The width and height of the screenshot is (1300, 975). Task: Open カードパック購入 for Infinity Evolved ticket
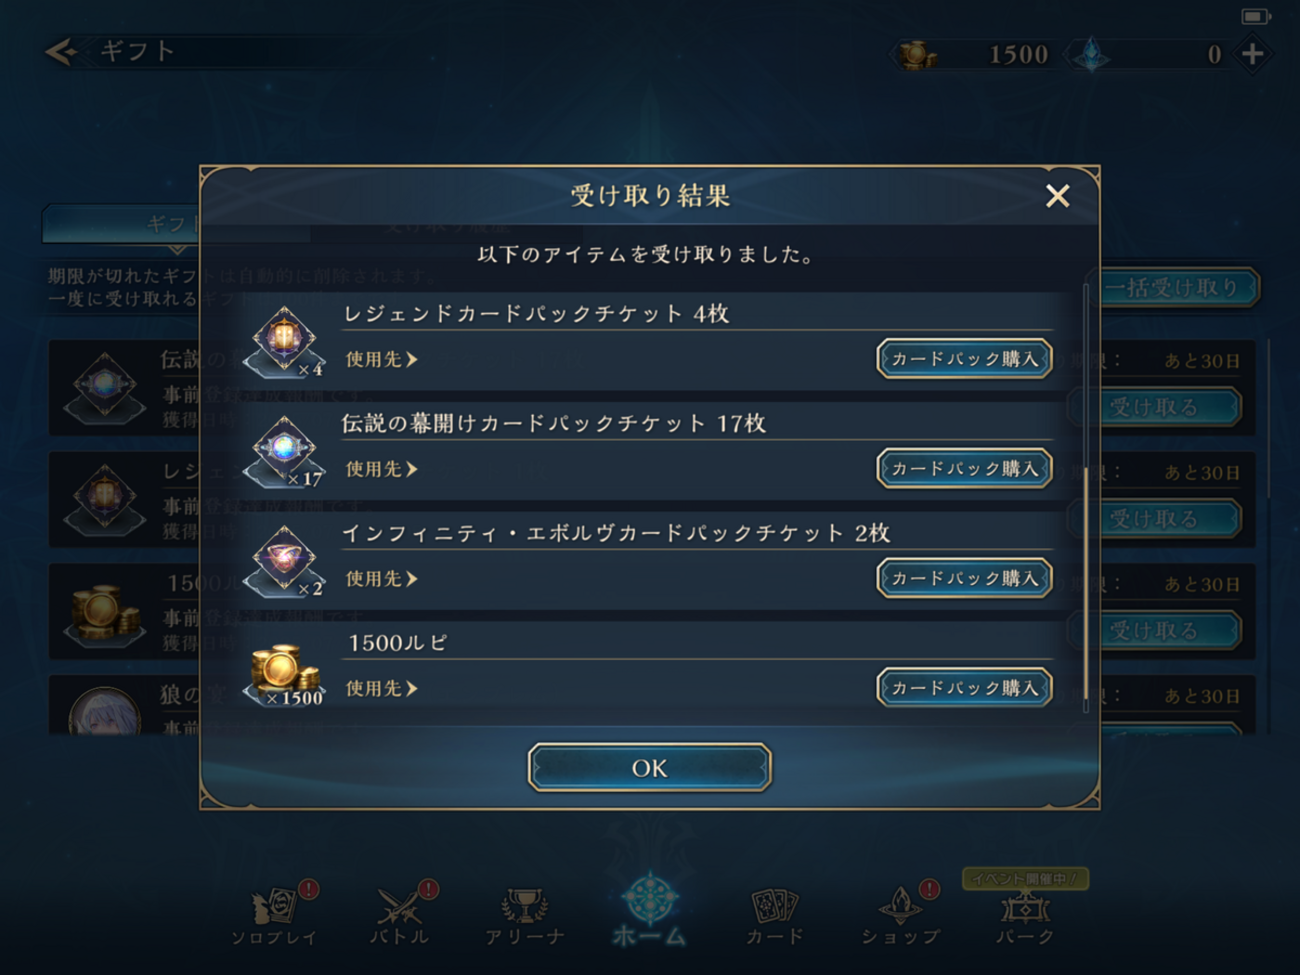point(964,578)
